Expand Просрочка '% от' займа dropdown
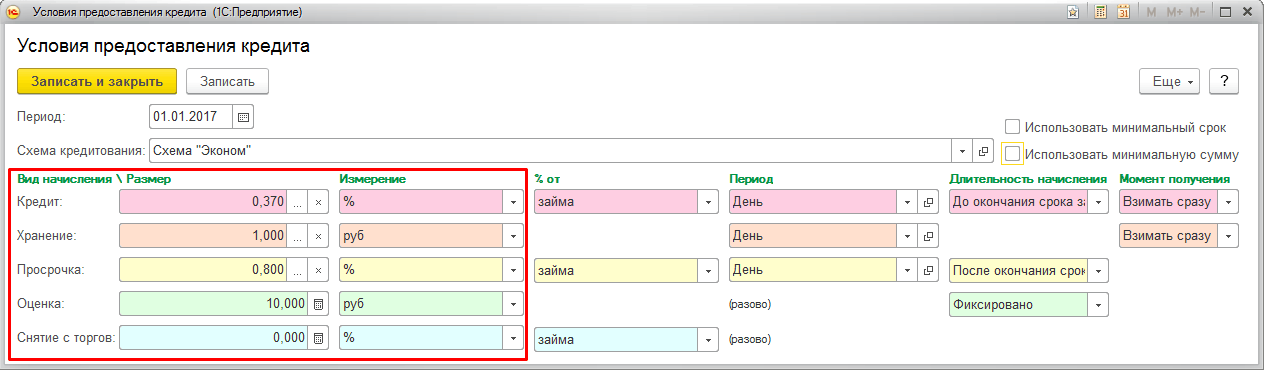Screen dimensions: 1264x370 (709, 270)
